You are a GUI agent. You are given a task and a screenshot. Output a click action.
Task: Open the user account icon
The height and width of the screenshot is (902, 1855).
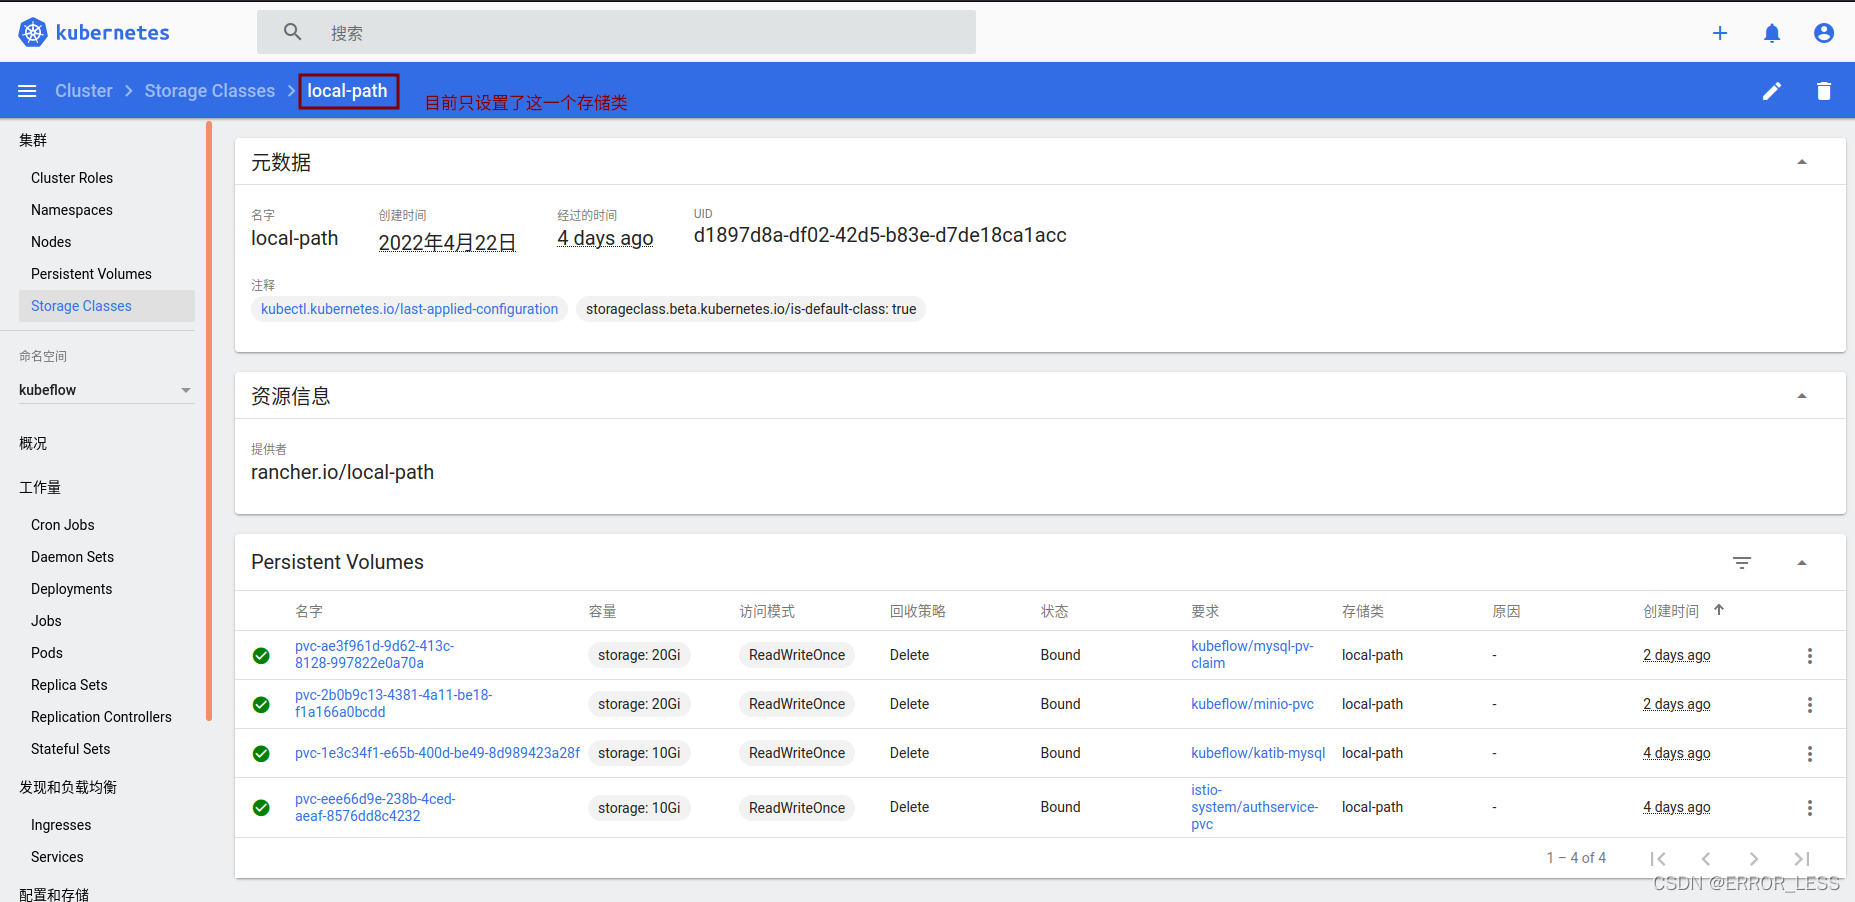click(x=1824, y=33)
